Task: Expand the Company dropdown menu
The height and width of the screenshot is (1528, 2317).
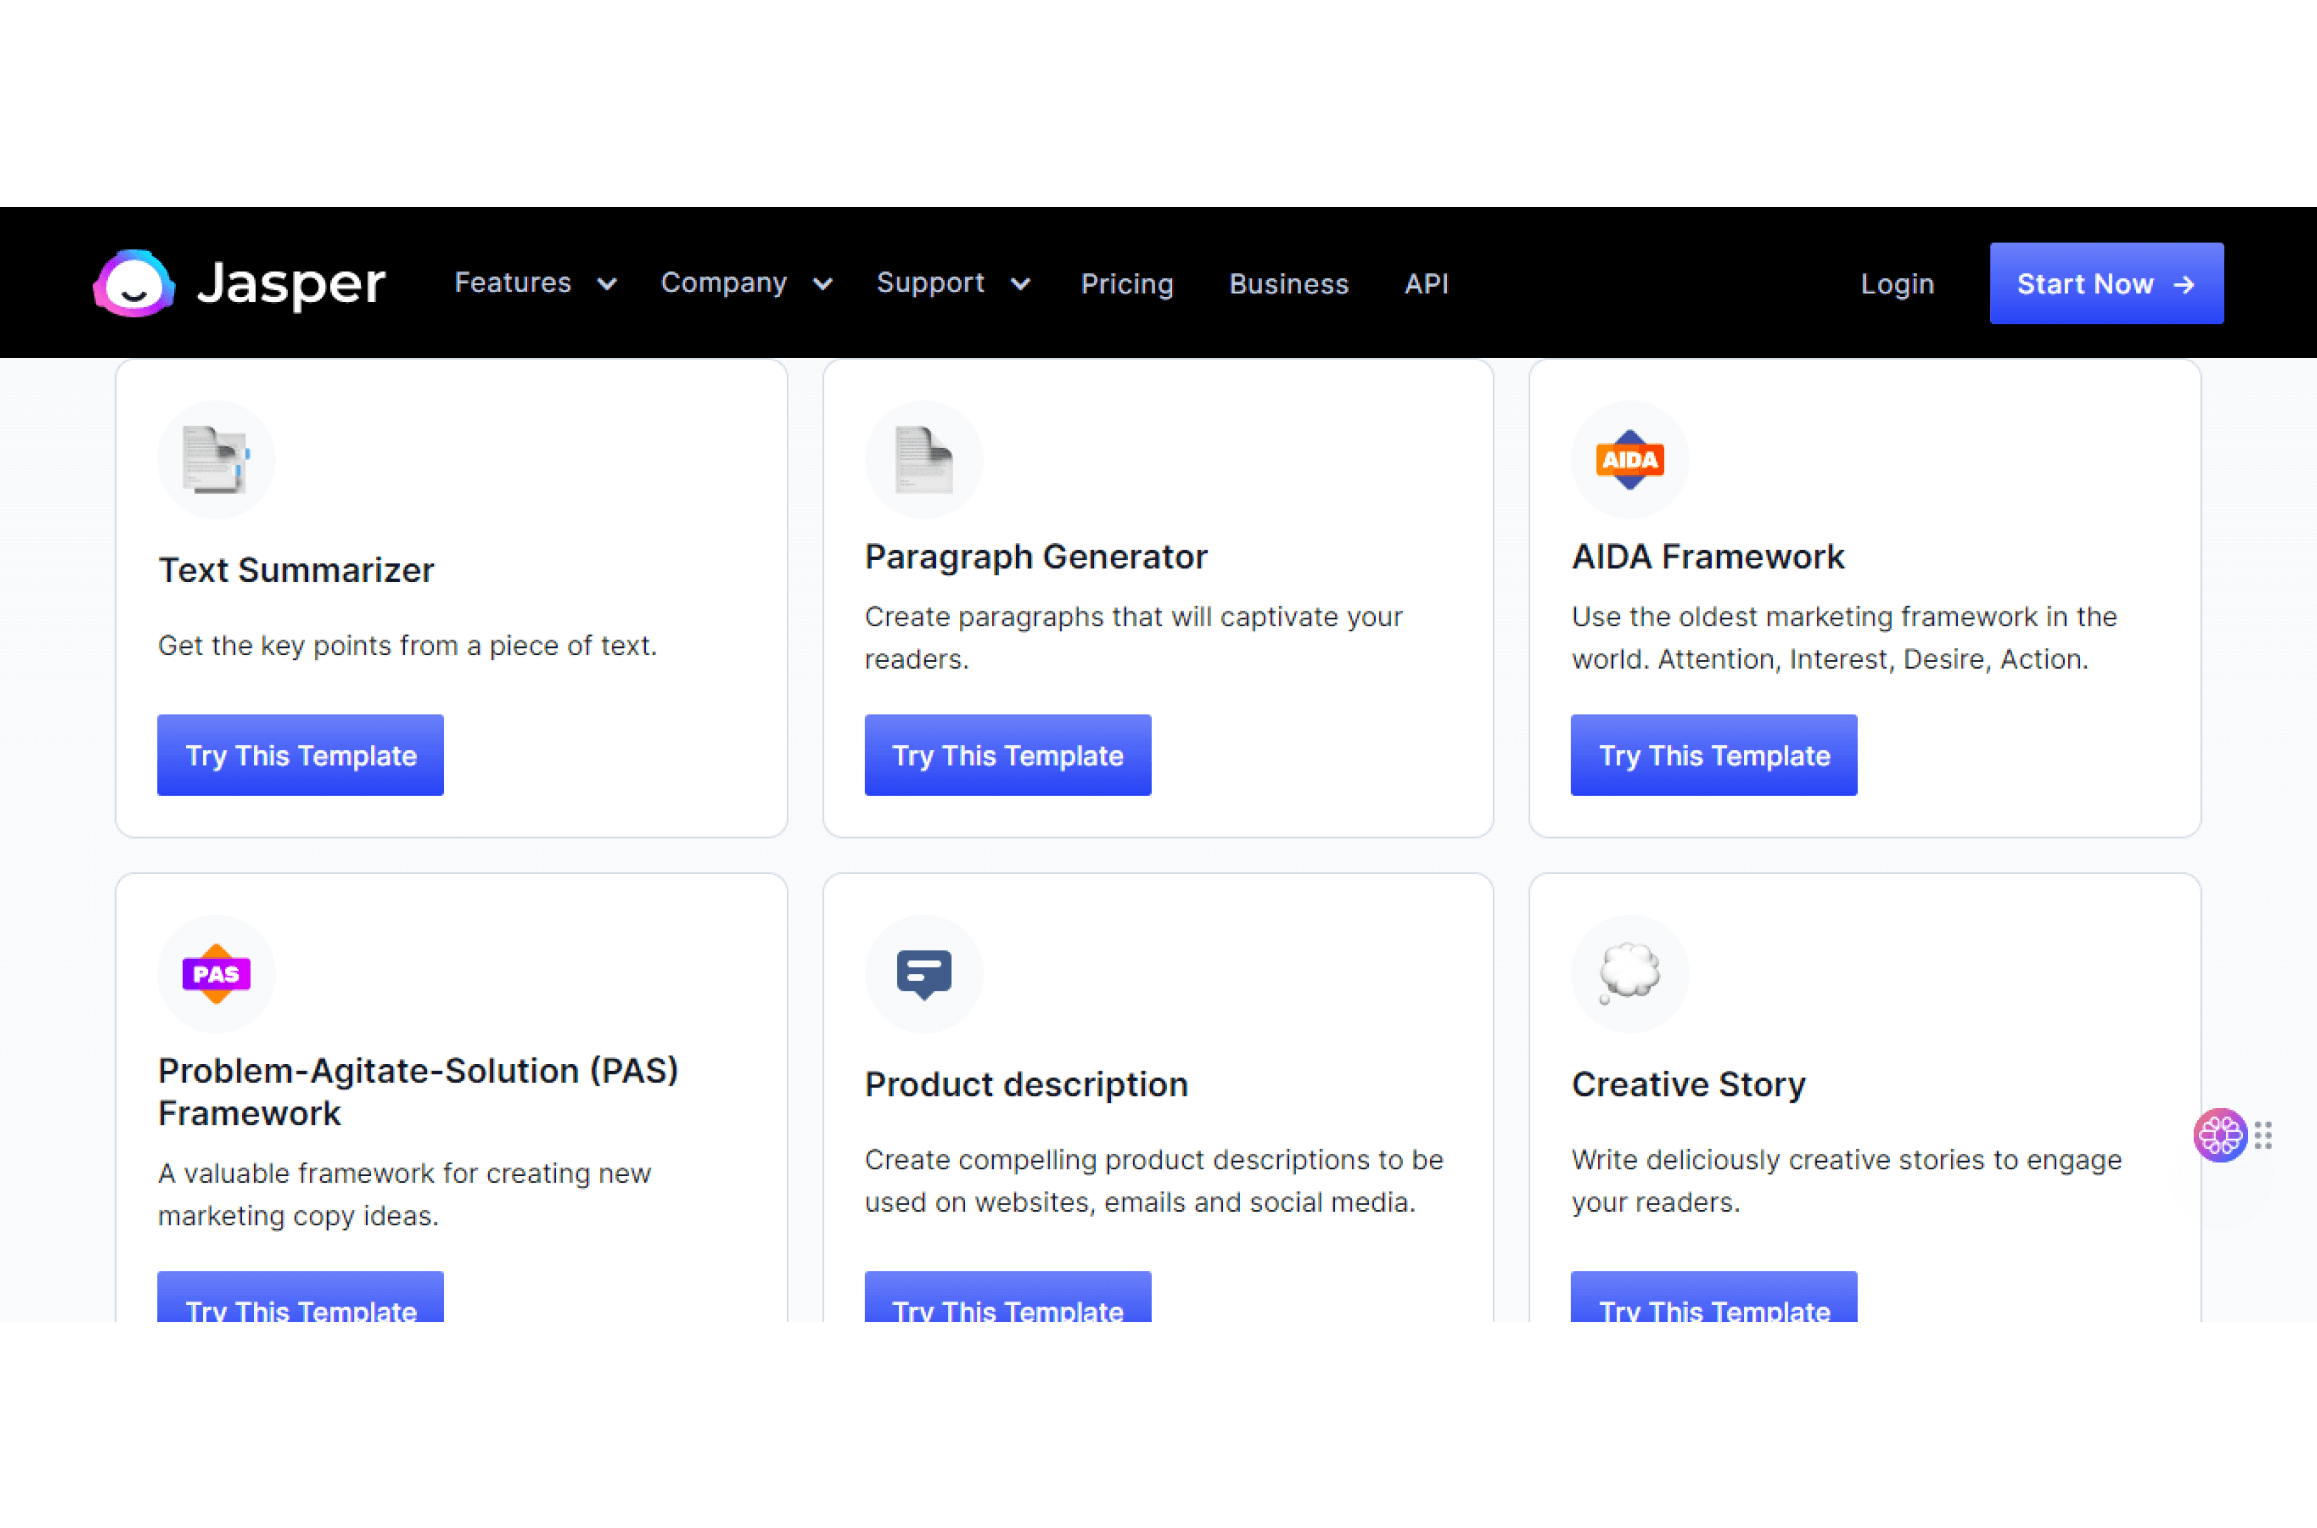Action: (x=746, y=283)
